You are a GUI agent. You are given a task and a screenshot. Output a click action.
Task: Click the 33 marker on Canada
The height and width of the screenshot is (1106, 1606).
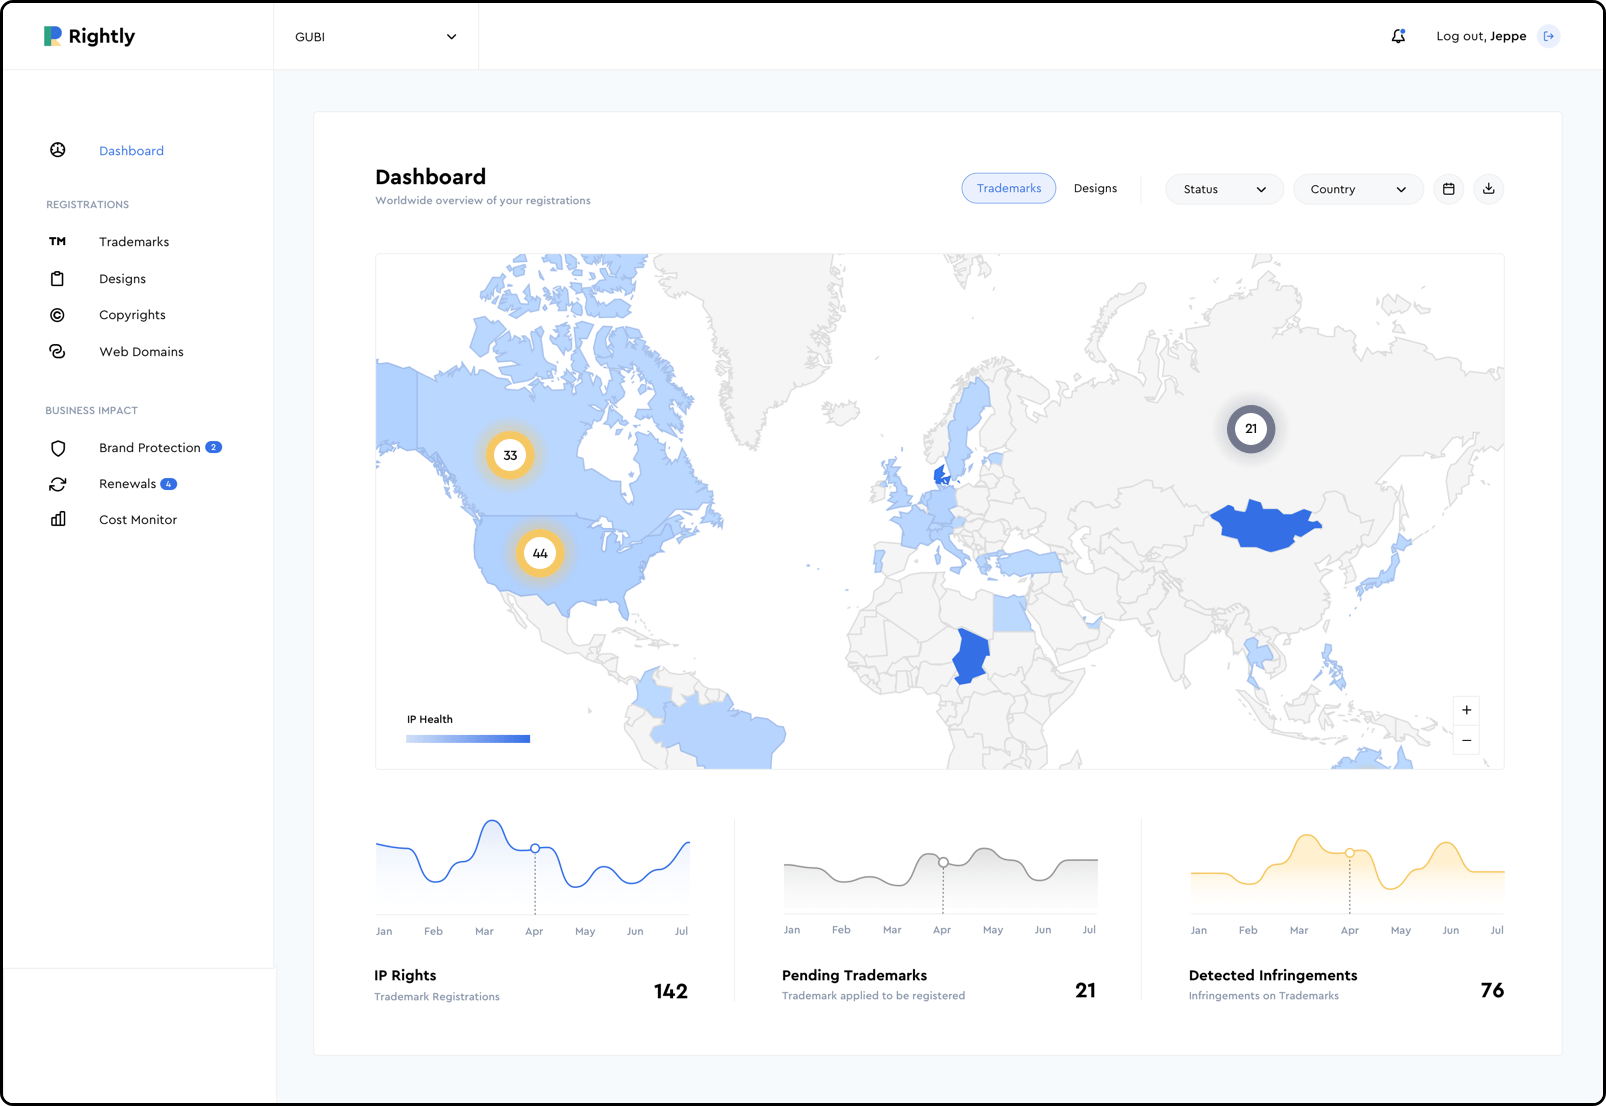tap(510, 455)
